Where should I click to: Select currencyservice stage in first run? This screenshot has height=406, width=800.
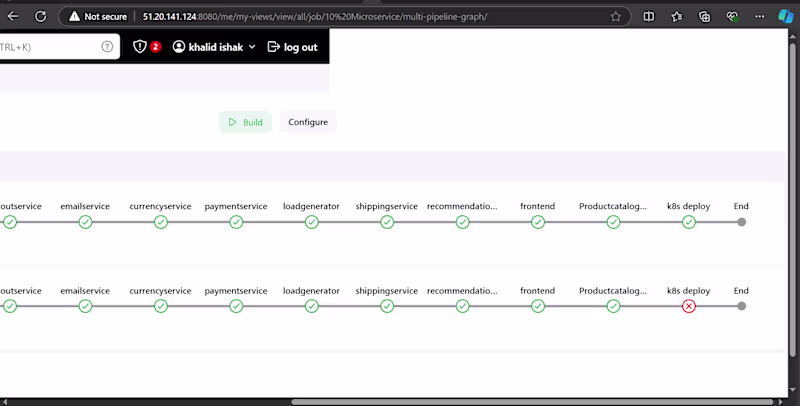tap(161, 222)
